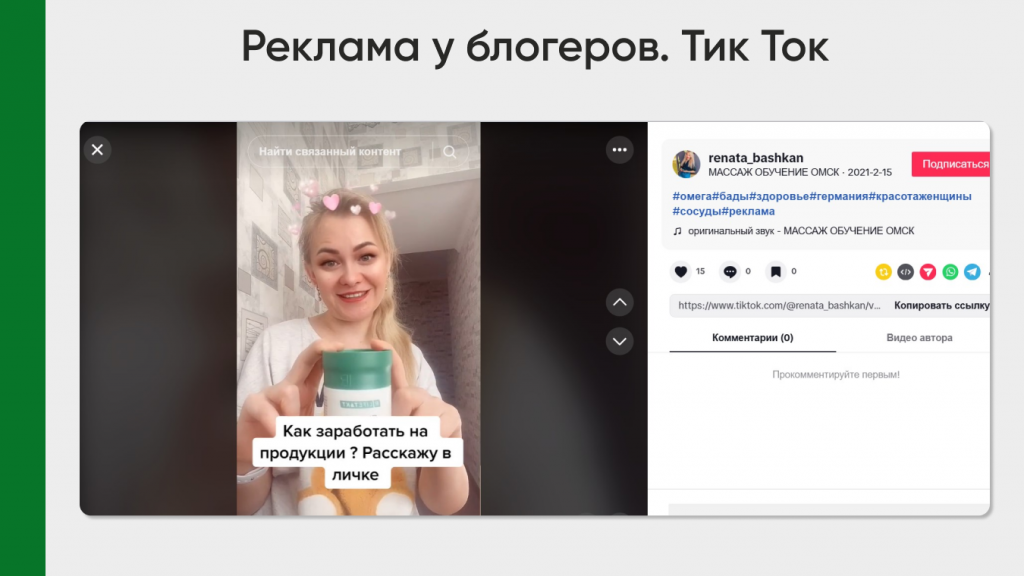Like the video with the heart icon
This screenshot has width=1024, height=576.
point(681,271)
